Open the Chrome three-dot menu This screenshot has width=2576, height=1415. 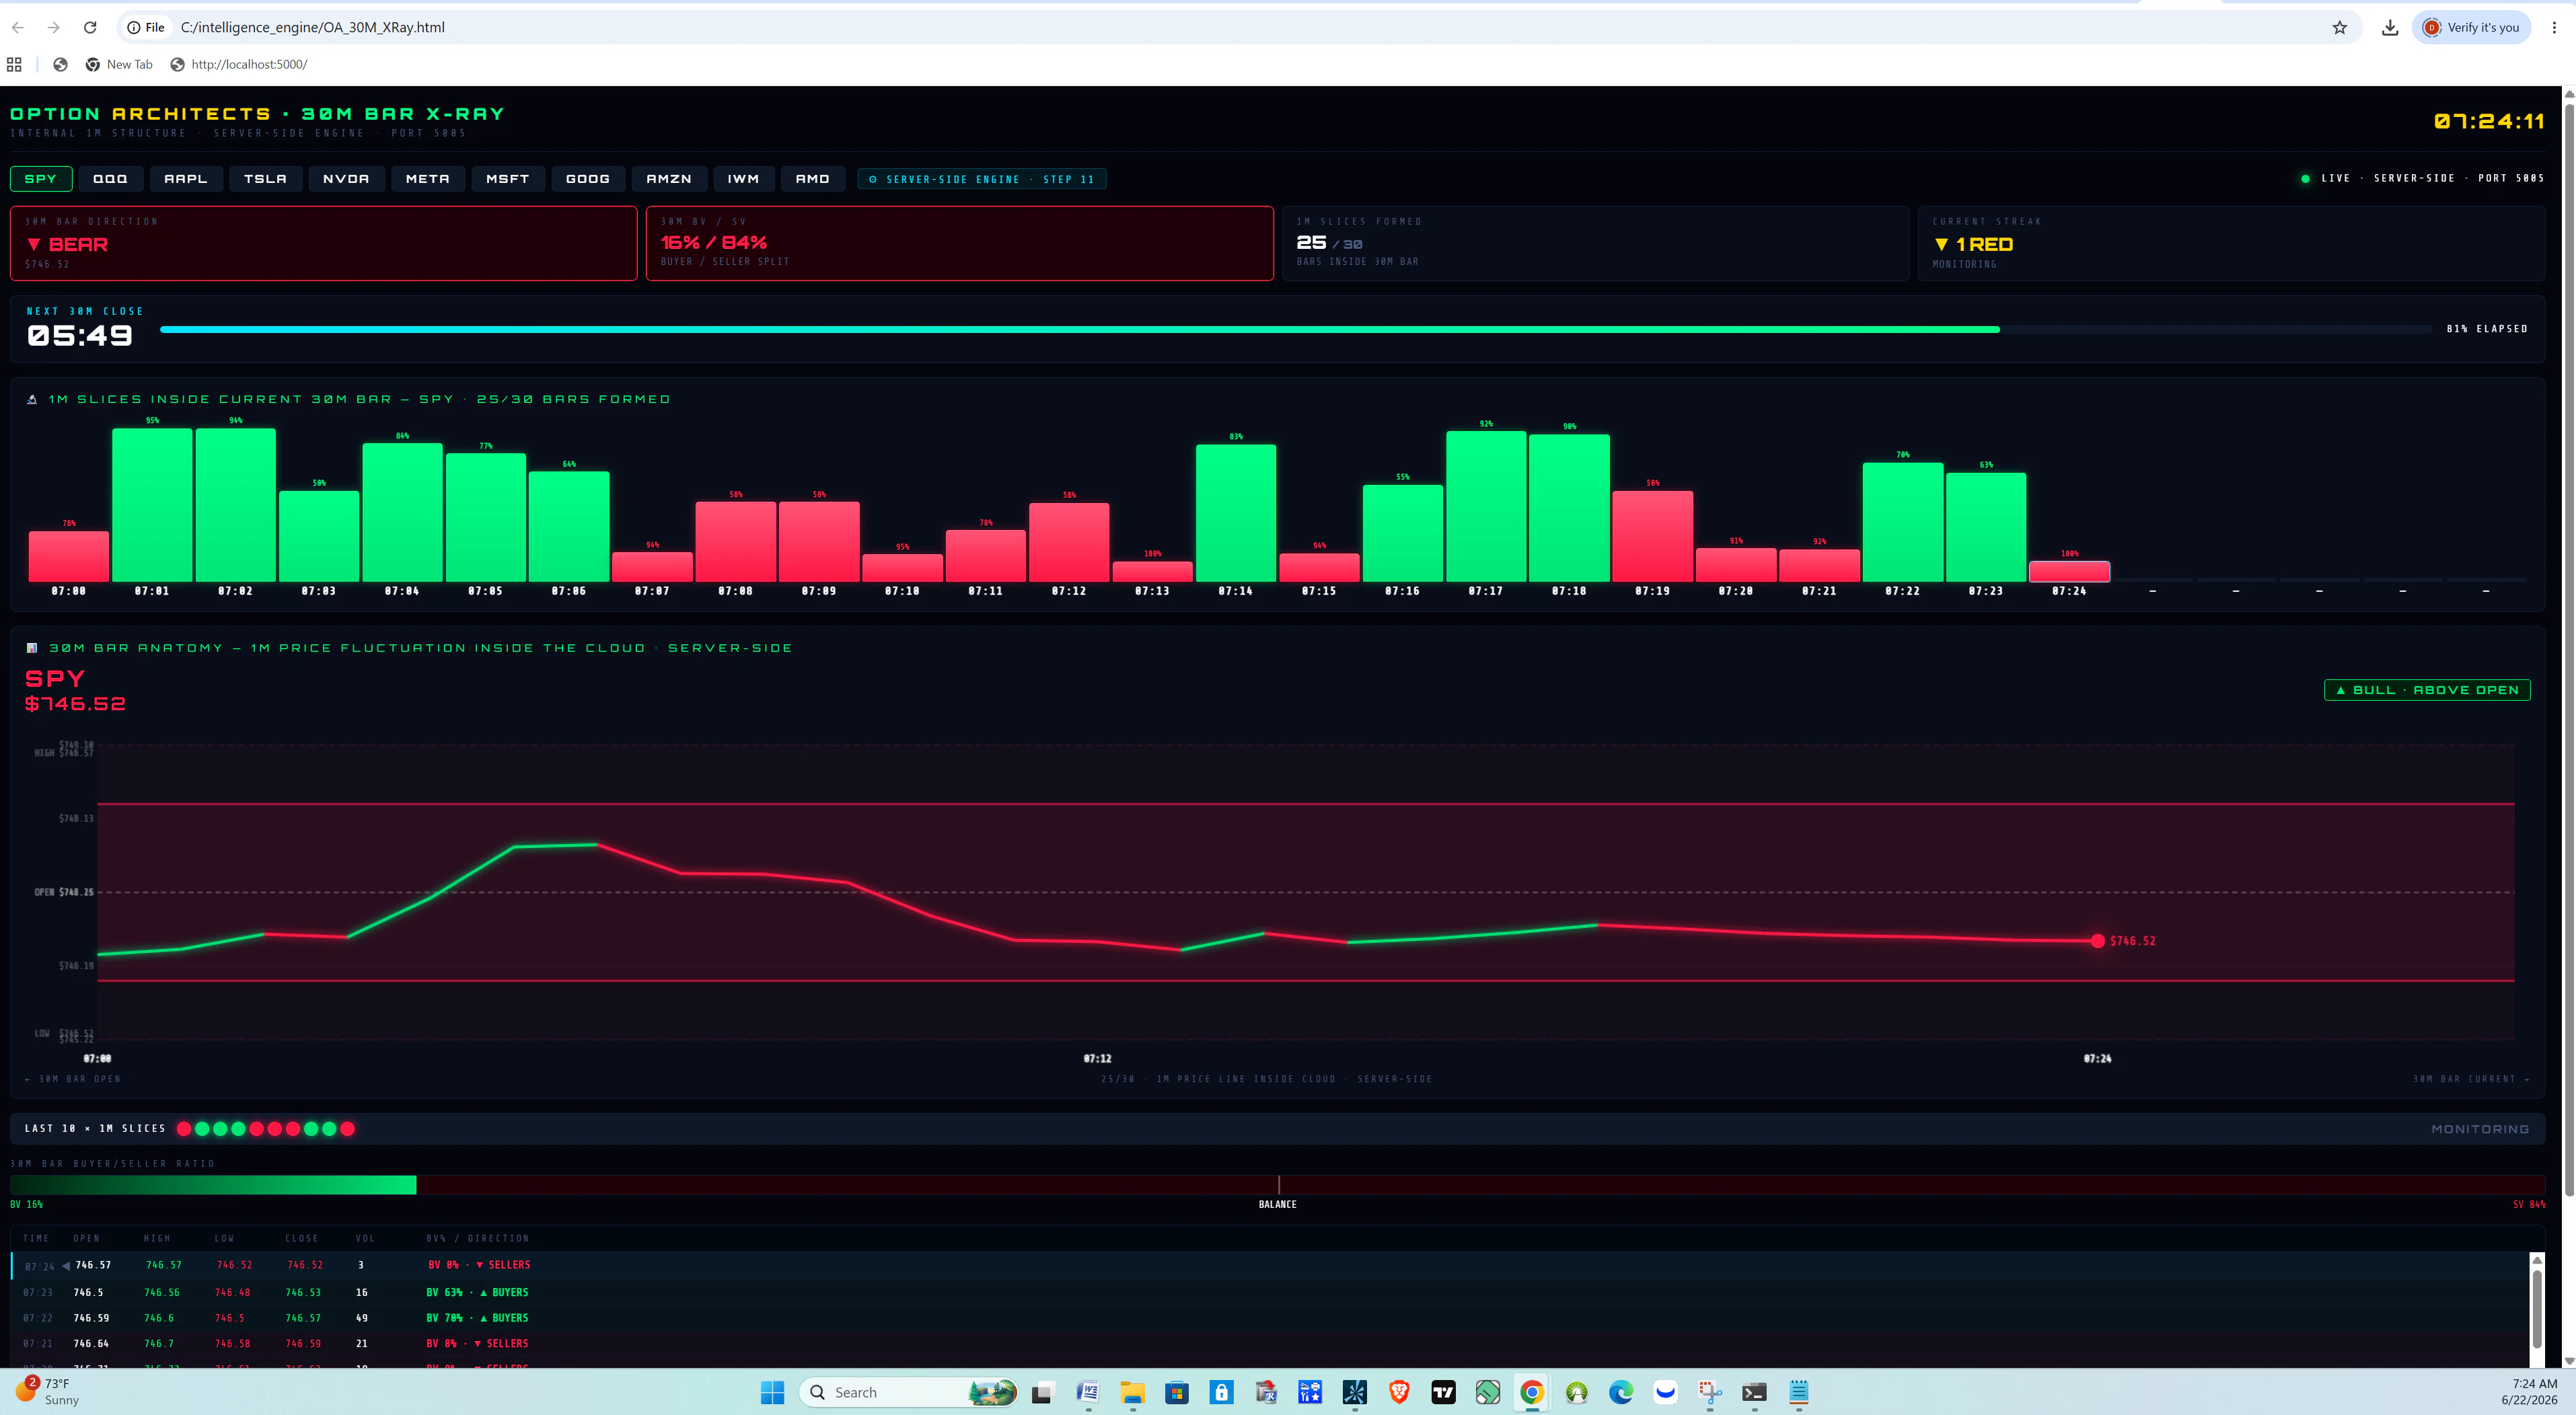(x=2553, y=27)
